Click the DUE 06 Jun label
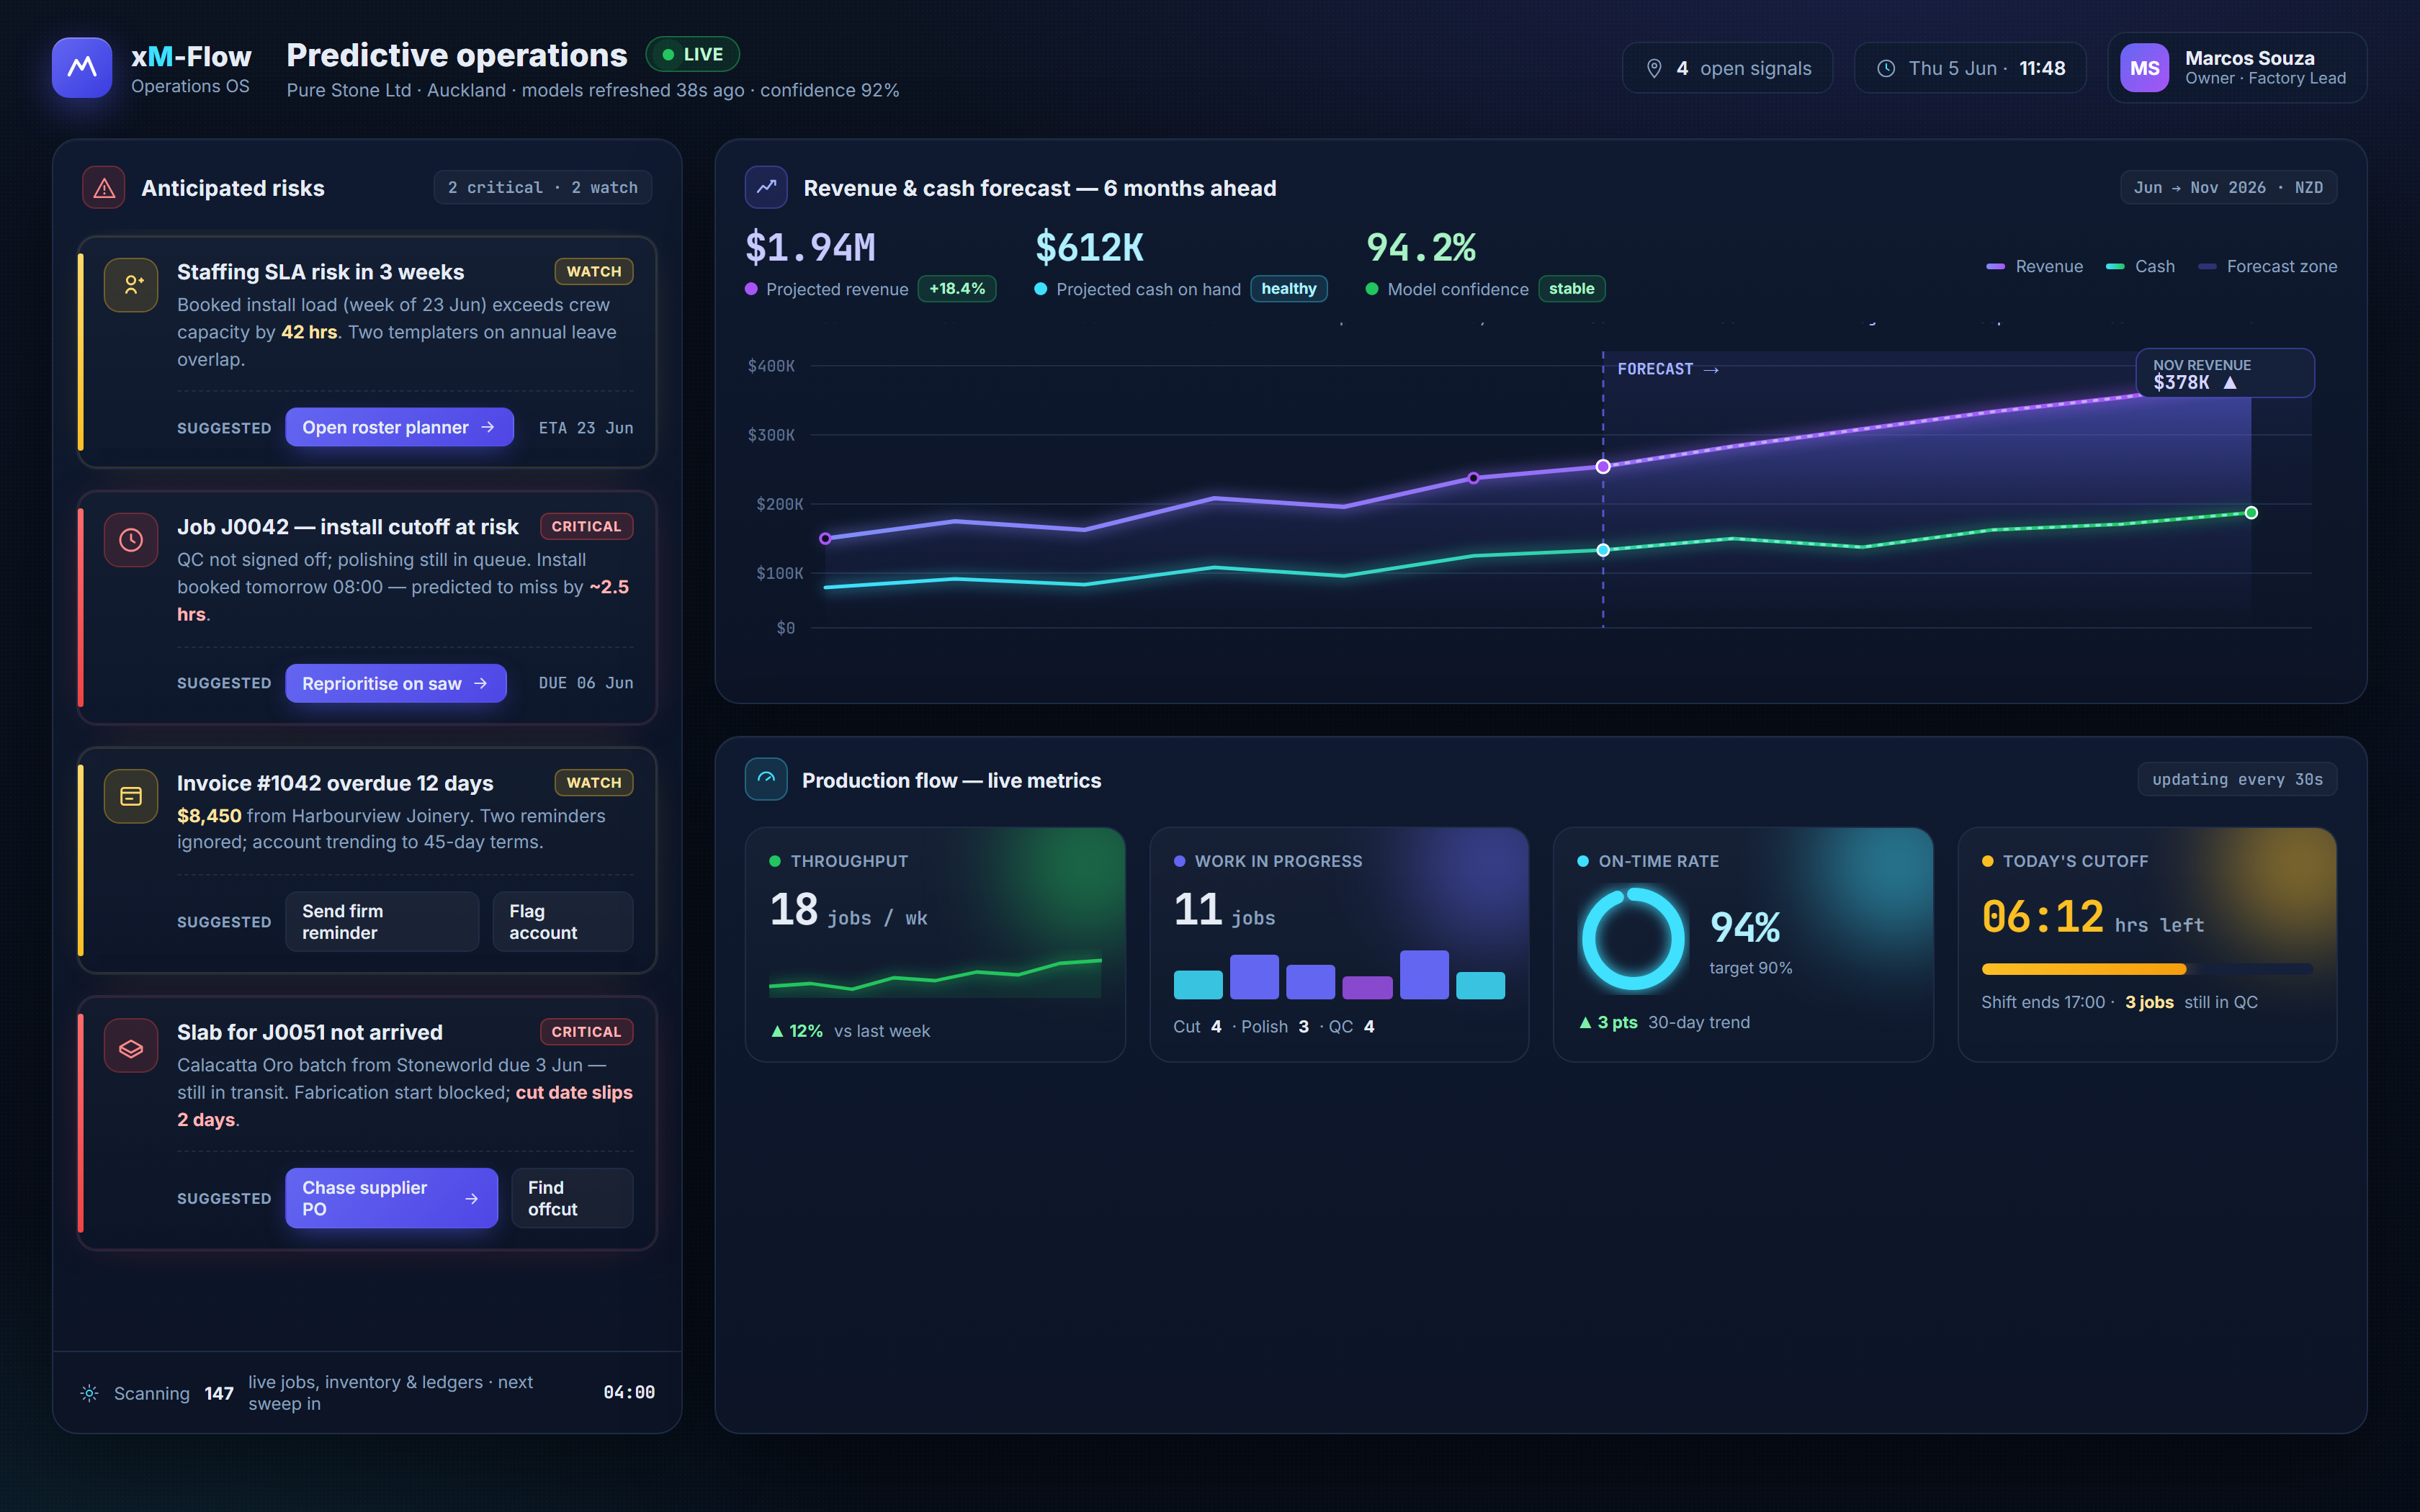The image size is (2420, 1512). 586,683
